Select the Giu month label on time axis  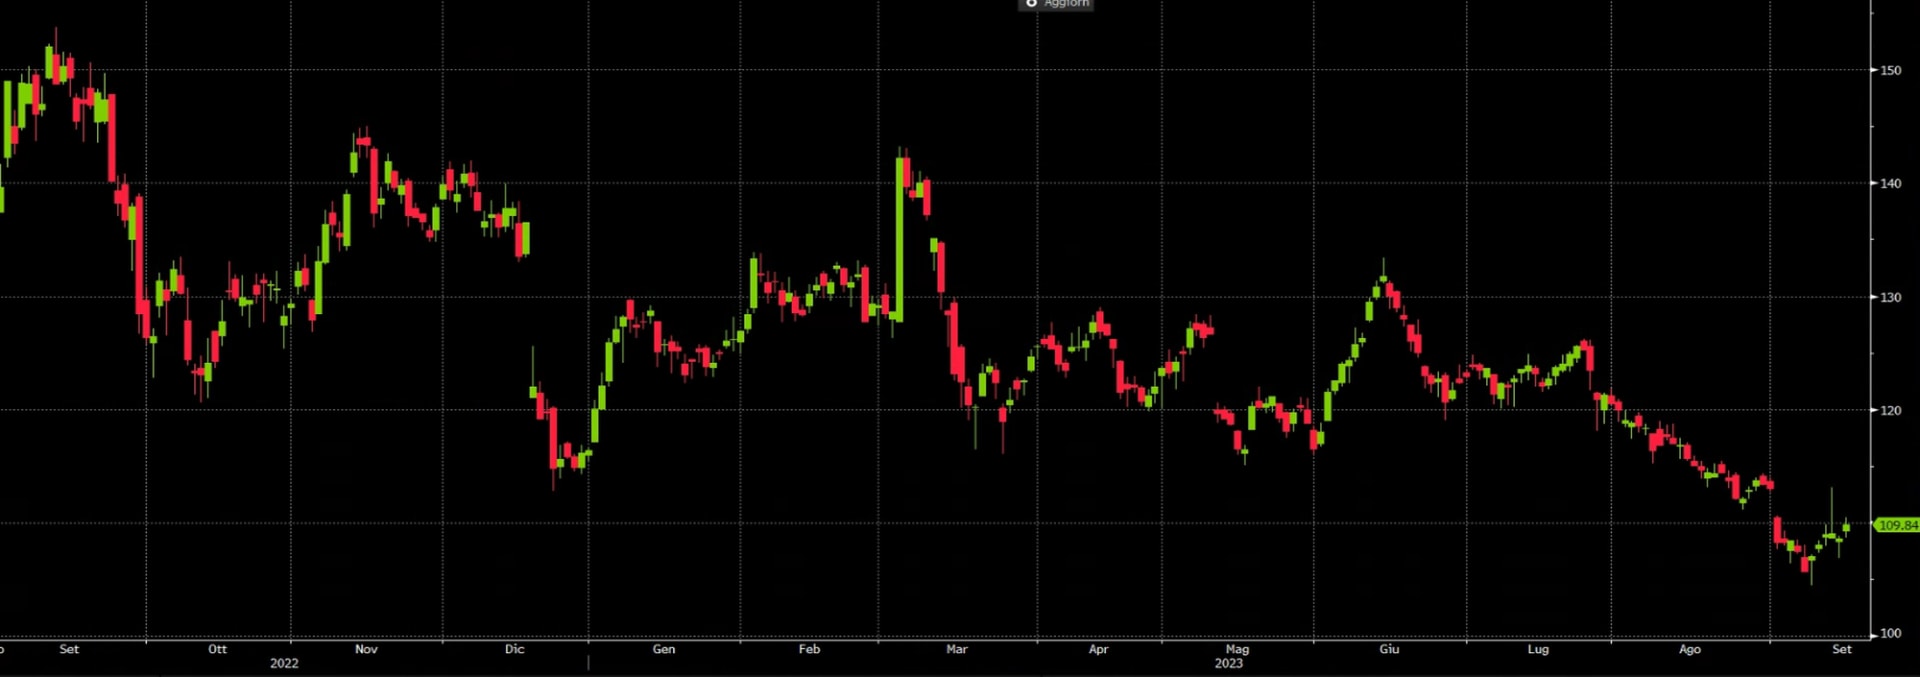pyautogui.click(x=1389, y=649)
